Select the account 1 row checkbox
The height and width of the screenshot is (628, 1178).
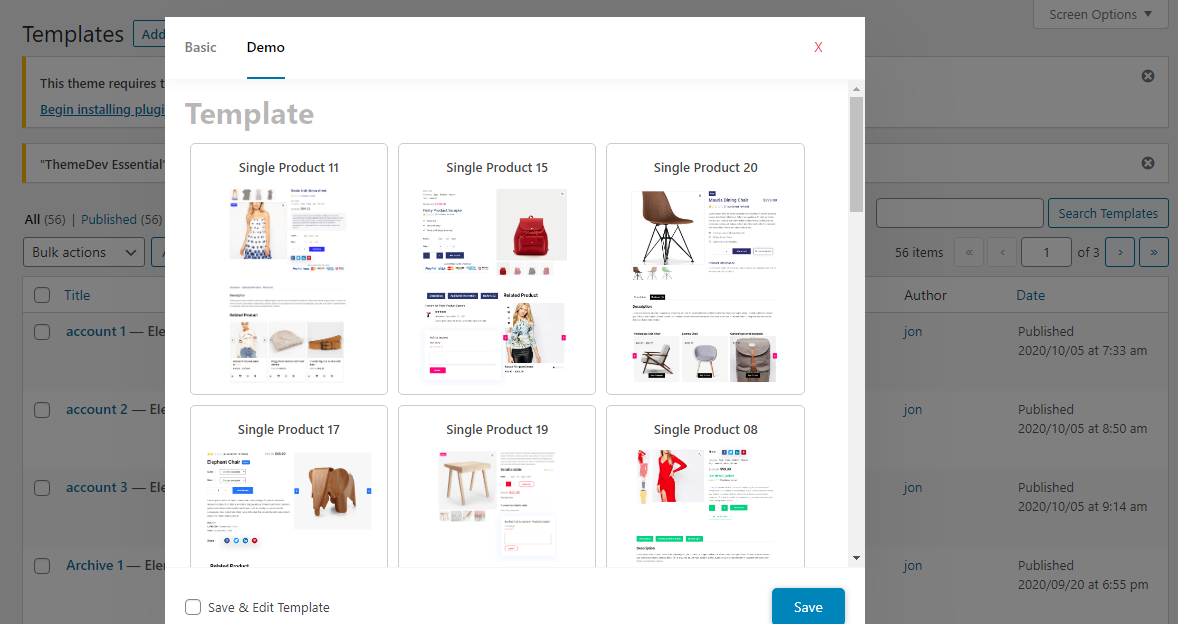pos(42,331)
